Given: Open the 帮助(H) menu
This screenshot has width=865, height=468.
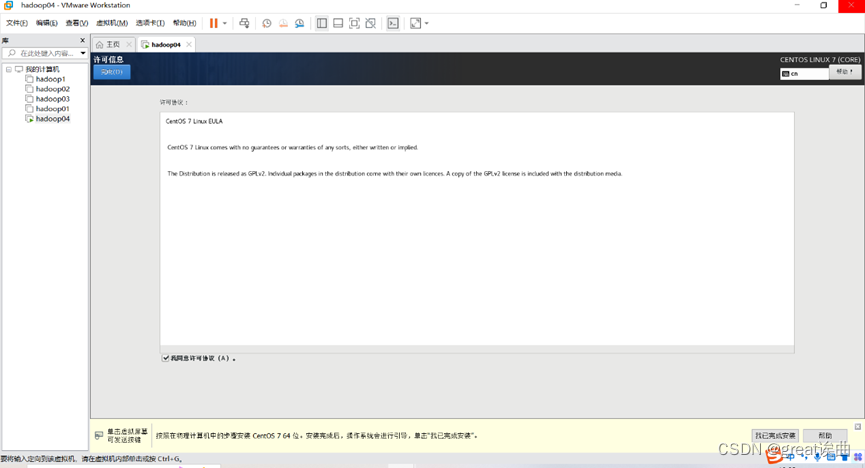Looking at the screenshot, I should (x=184, y=23).
